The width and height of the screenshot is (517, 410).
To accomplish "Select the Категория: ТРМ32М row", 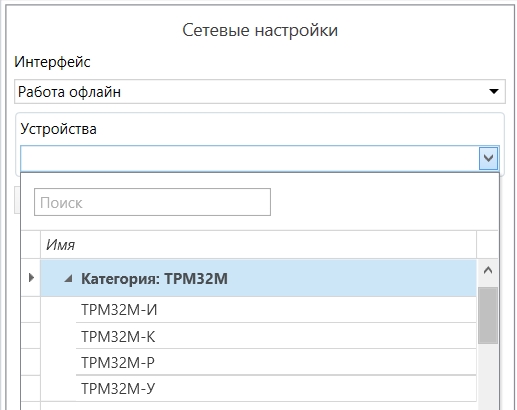I will coord(258,279).
